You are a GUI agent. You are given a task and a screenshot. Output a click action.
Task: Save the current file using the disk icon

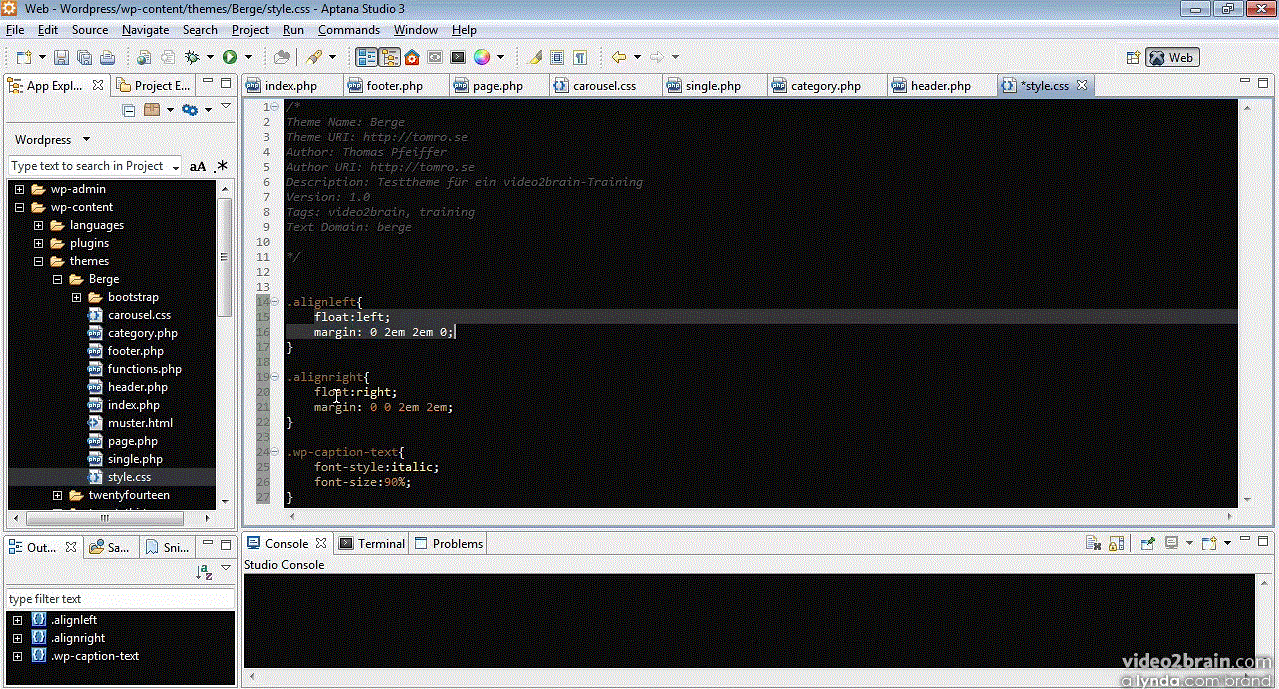pos(61,57)
